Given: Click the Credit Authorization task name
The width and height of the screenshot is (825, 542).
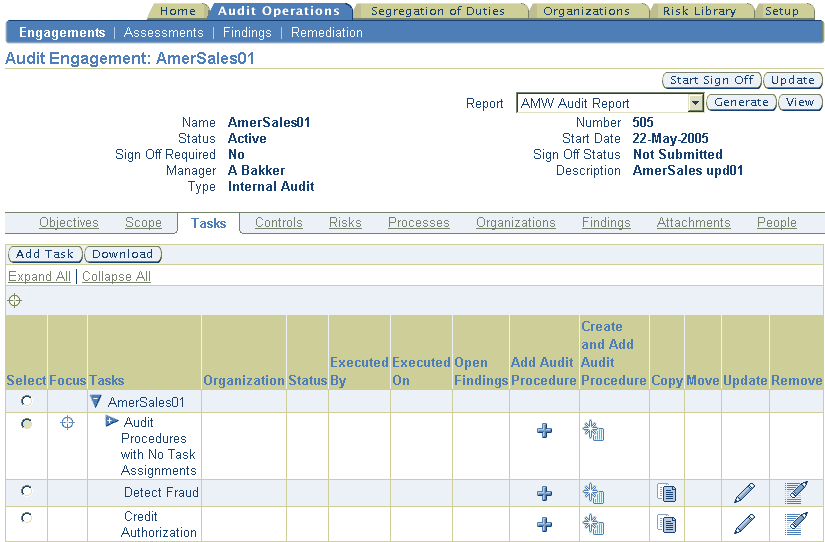Looking at the screenshot, I should coord(159,524).
